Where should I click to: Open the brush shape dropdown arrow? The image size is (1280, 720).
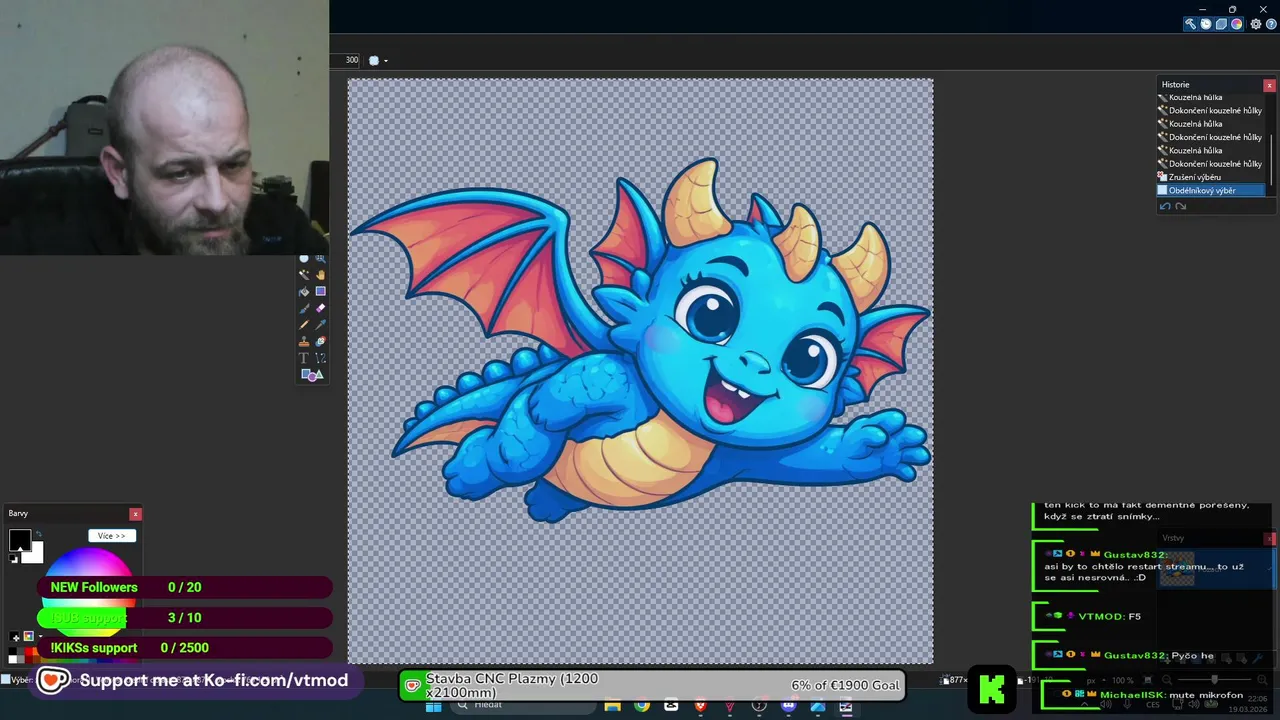[x=385, y=61]
